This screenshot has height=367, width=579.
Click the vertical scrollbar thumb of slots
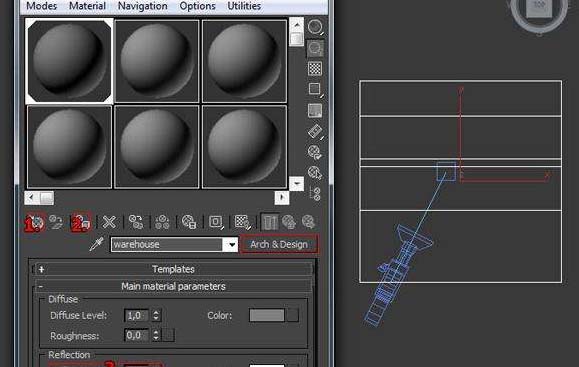pyautogui.click(x=297, y=39)
